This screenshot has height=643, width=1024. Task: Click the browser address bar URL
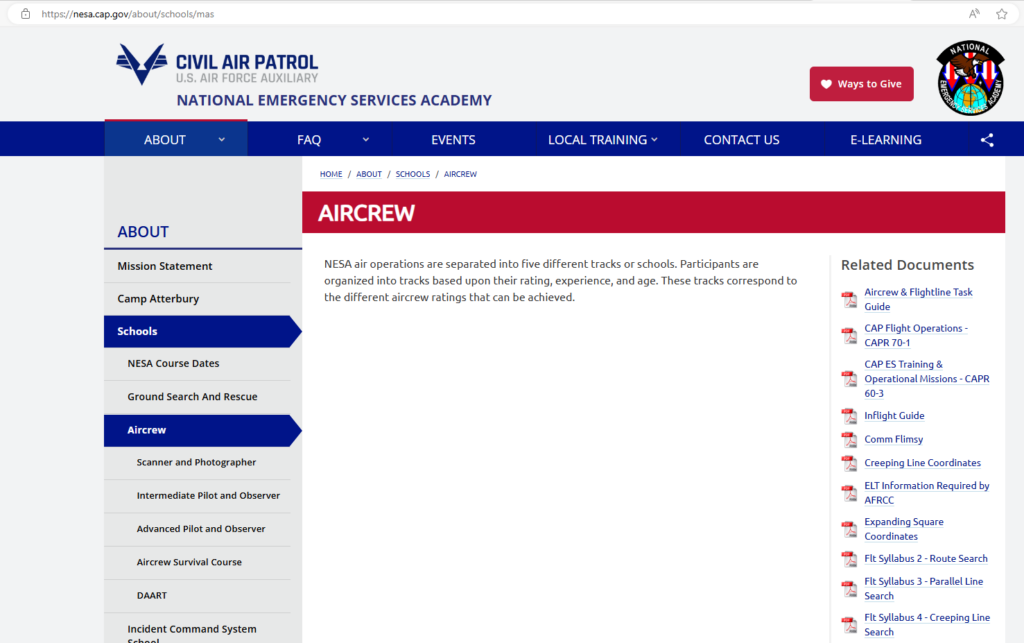click(x=128, y=14)
